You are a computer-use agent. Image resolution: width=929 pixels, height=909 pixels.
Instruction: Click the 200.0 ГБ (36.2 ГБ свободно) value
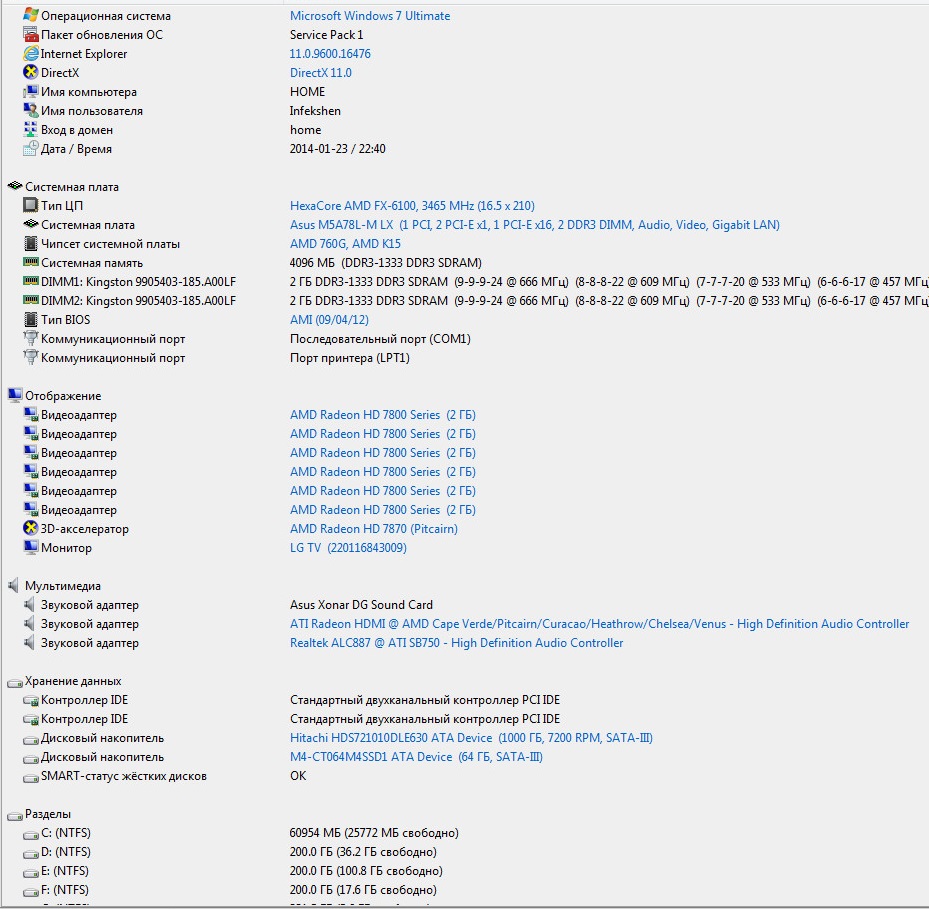point(363,852)
